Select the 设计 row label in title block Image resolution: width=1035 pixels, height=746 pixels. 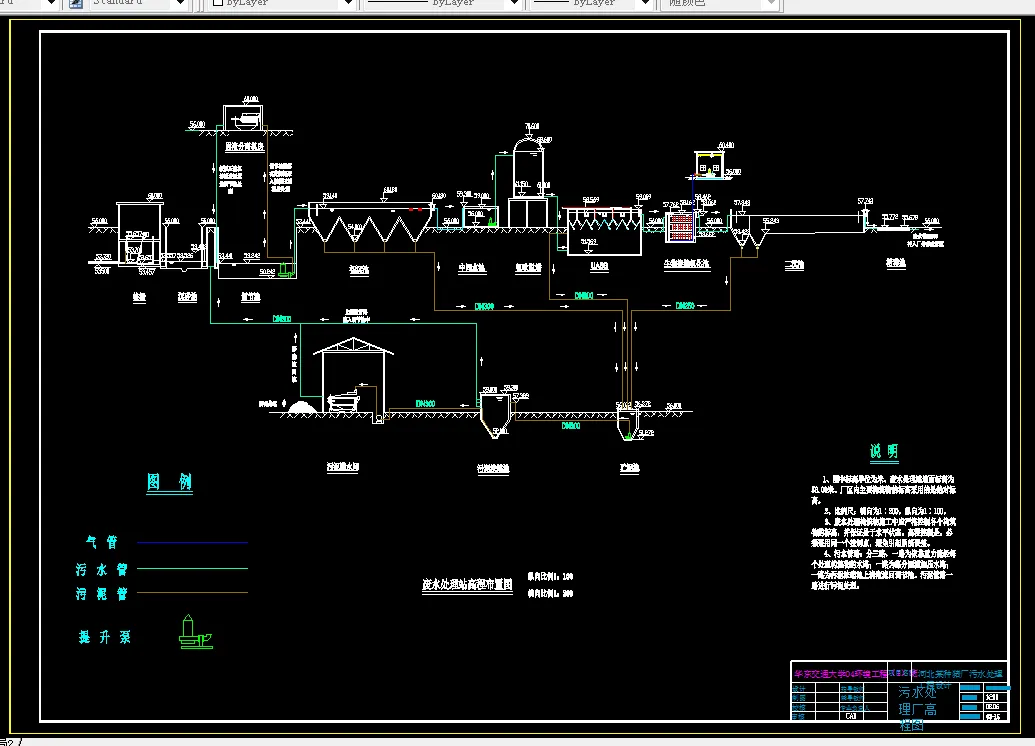799,689
